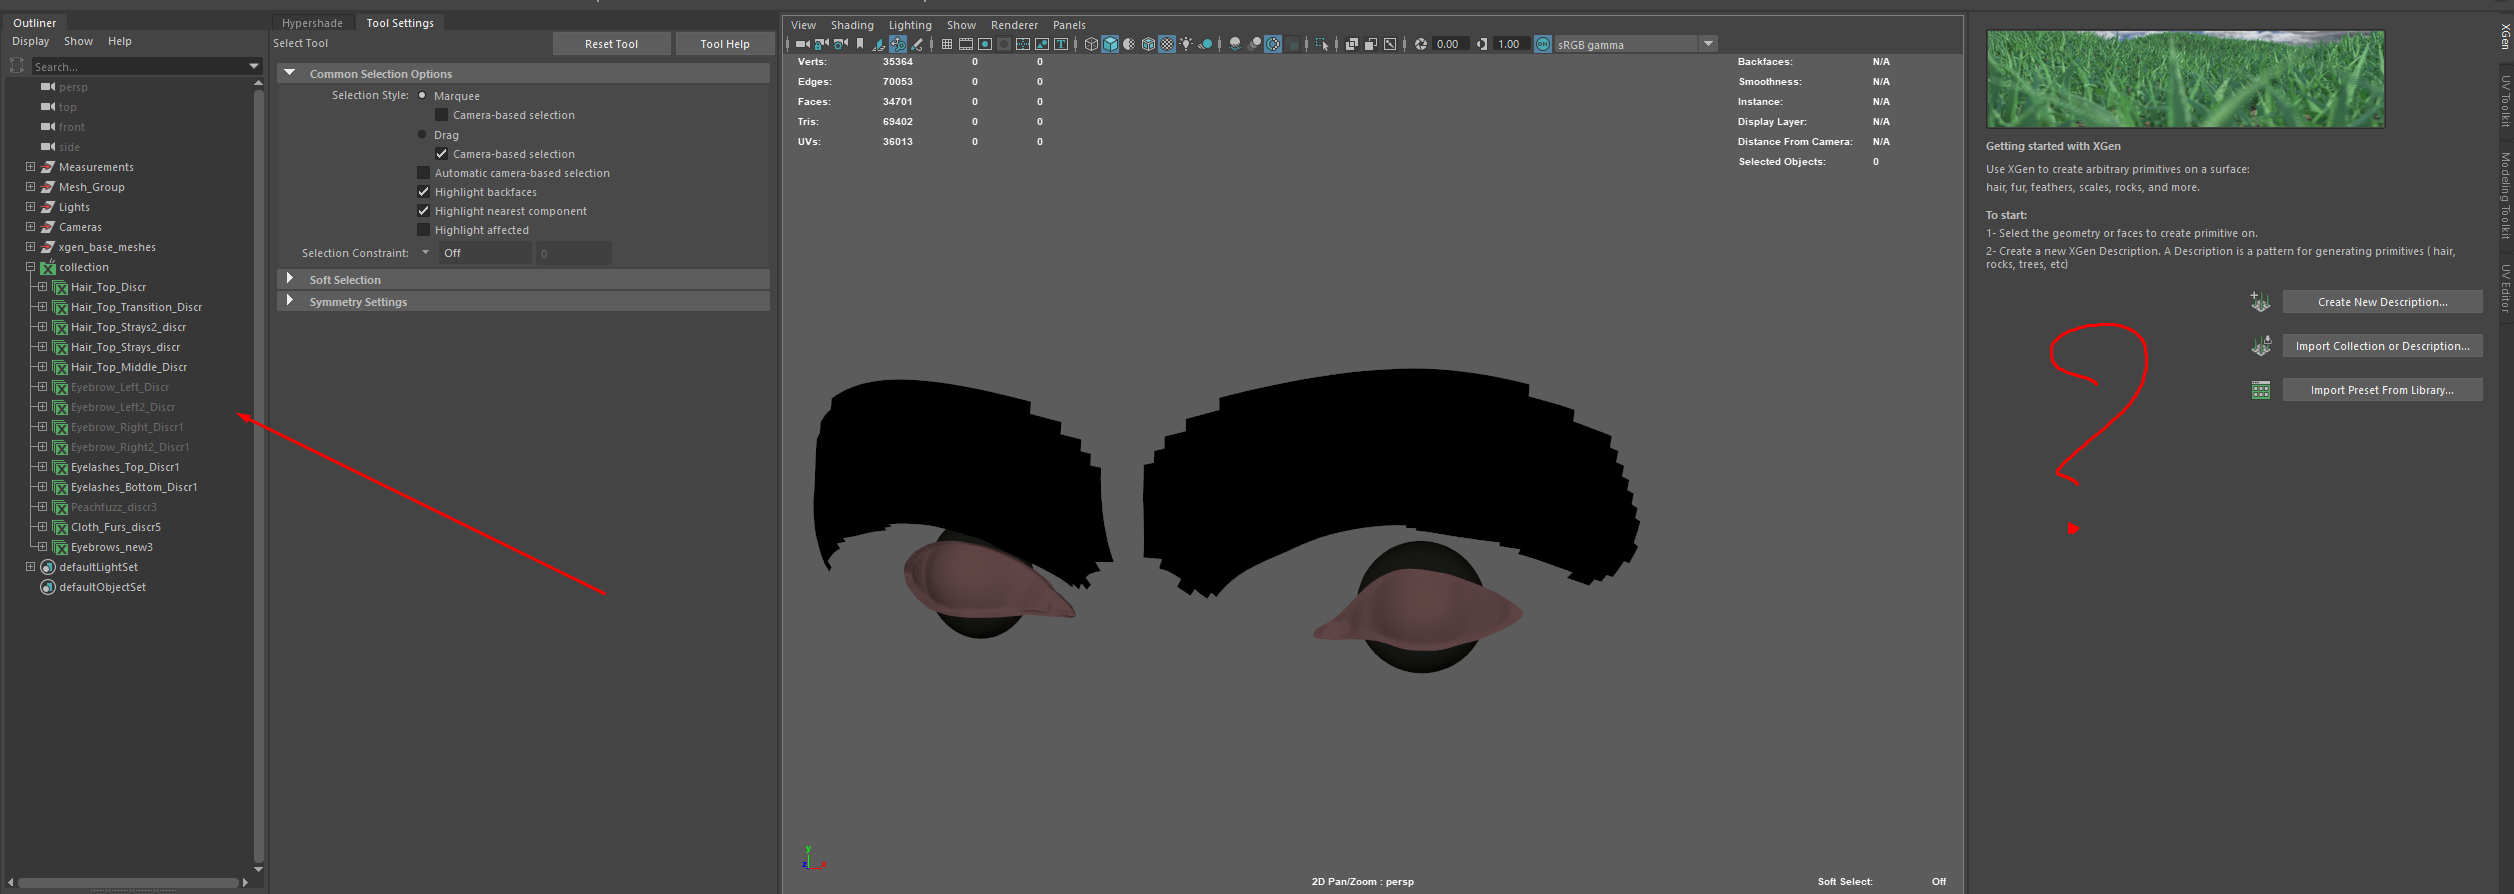Viewport: 2514px width, 894px height.
Task: Toggle the 2D Pan/Zoom icon
Action: click(x=898, y=44)
